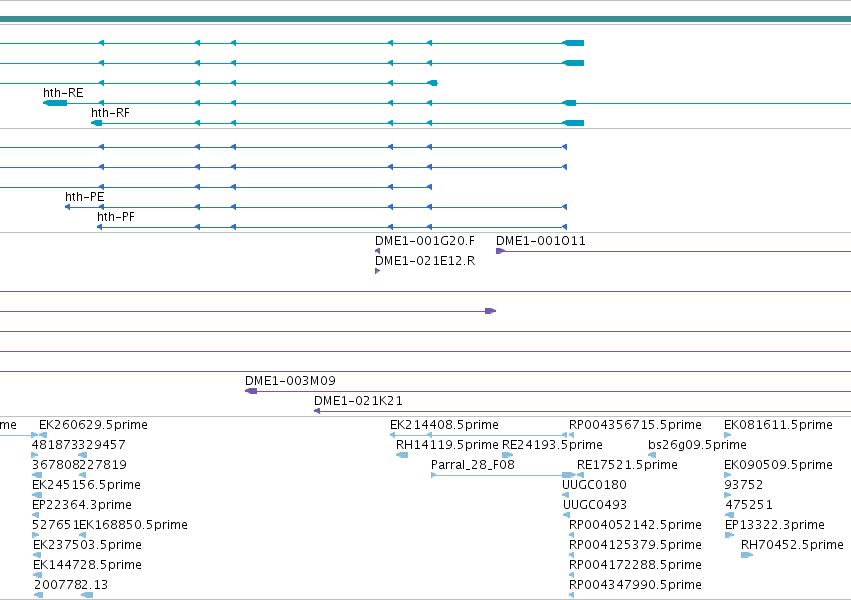The image size is (851, 600).
Task: Select the bs26g09.5prime label
Action: 697,445
